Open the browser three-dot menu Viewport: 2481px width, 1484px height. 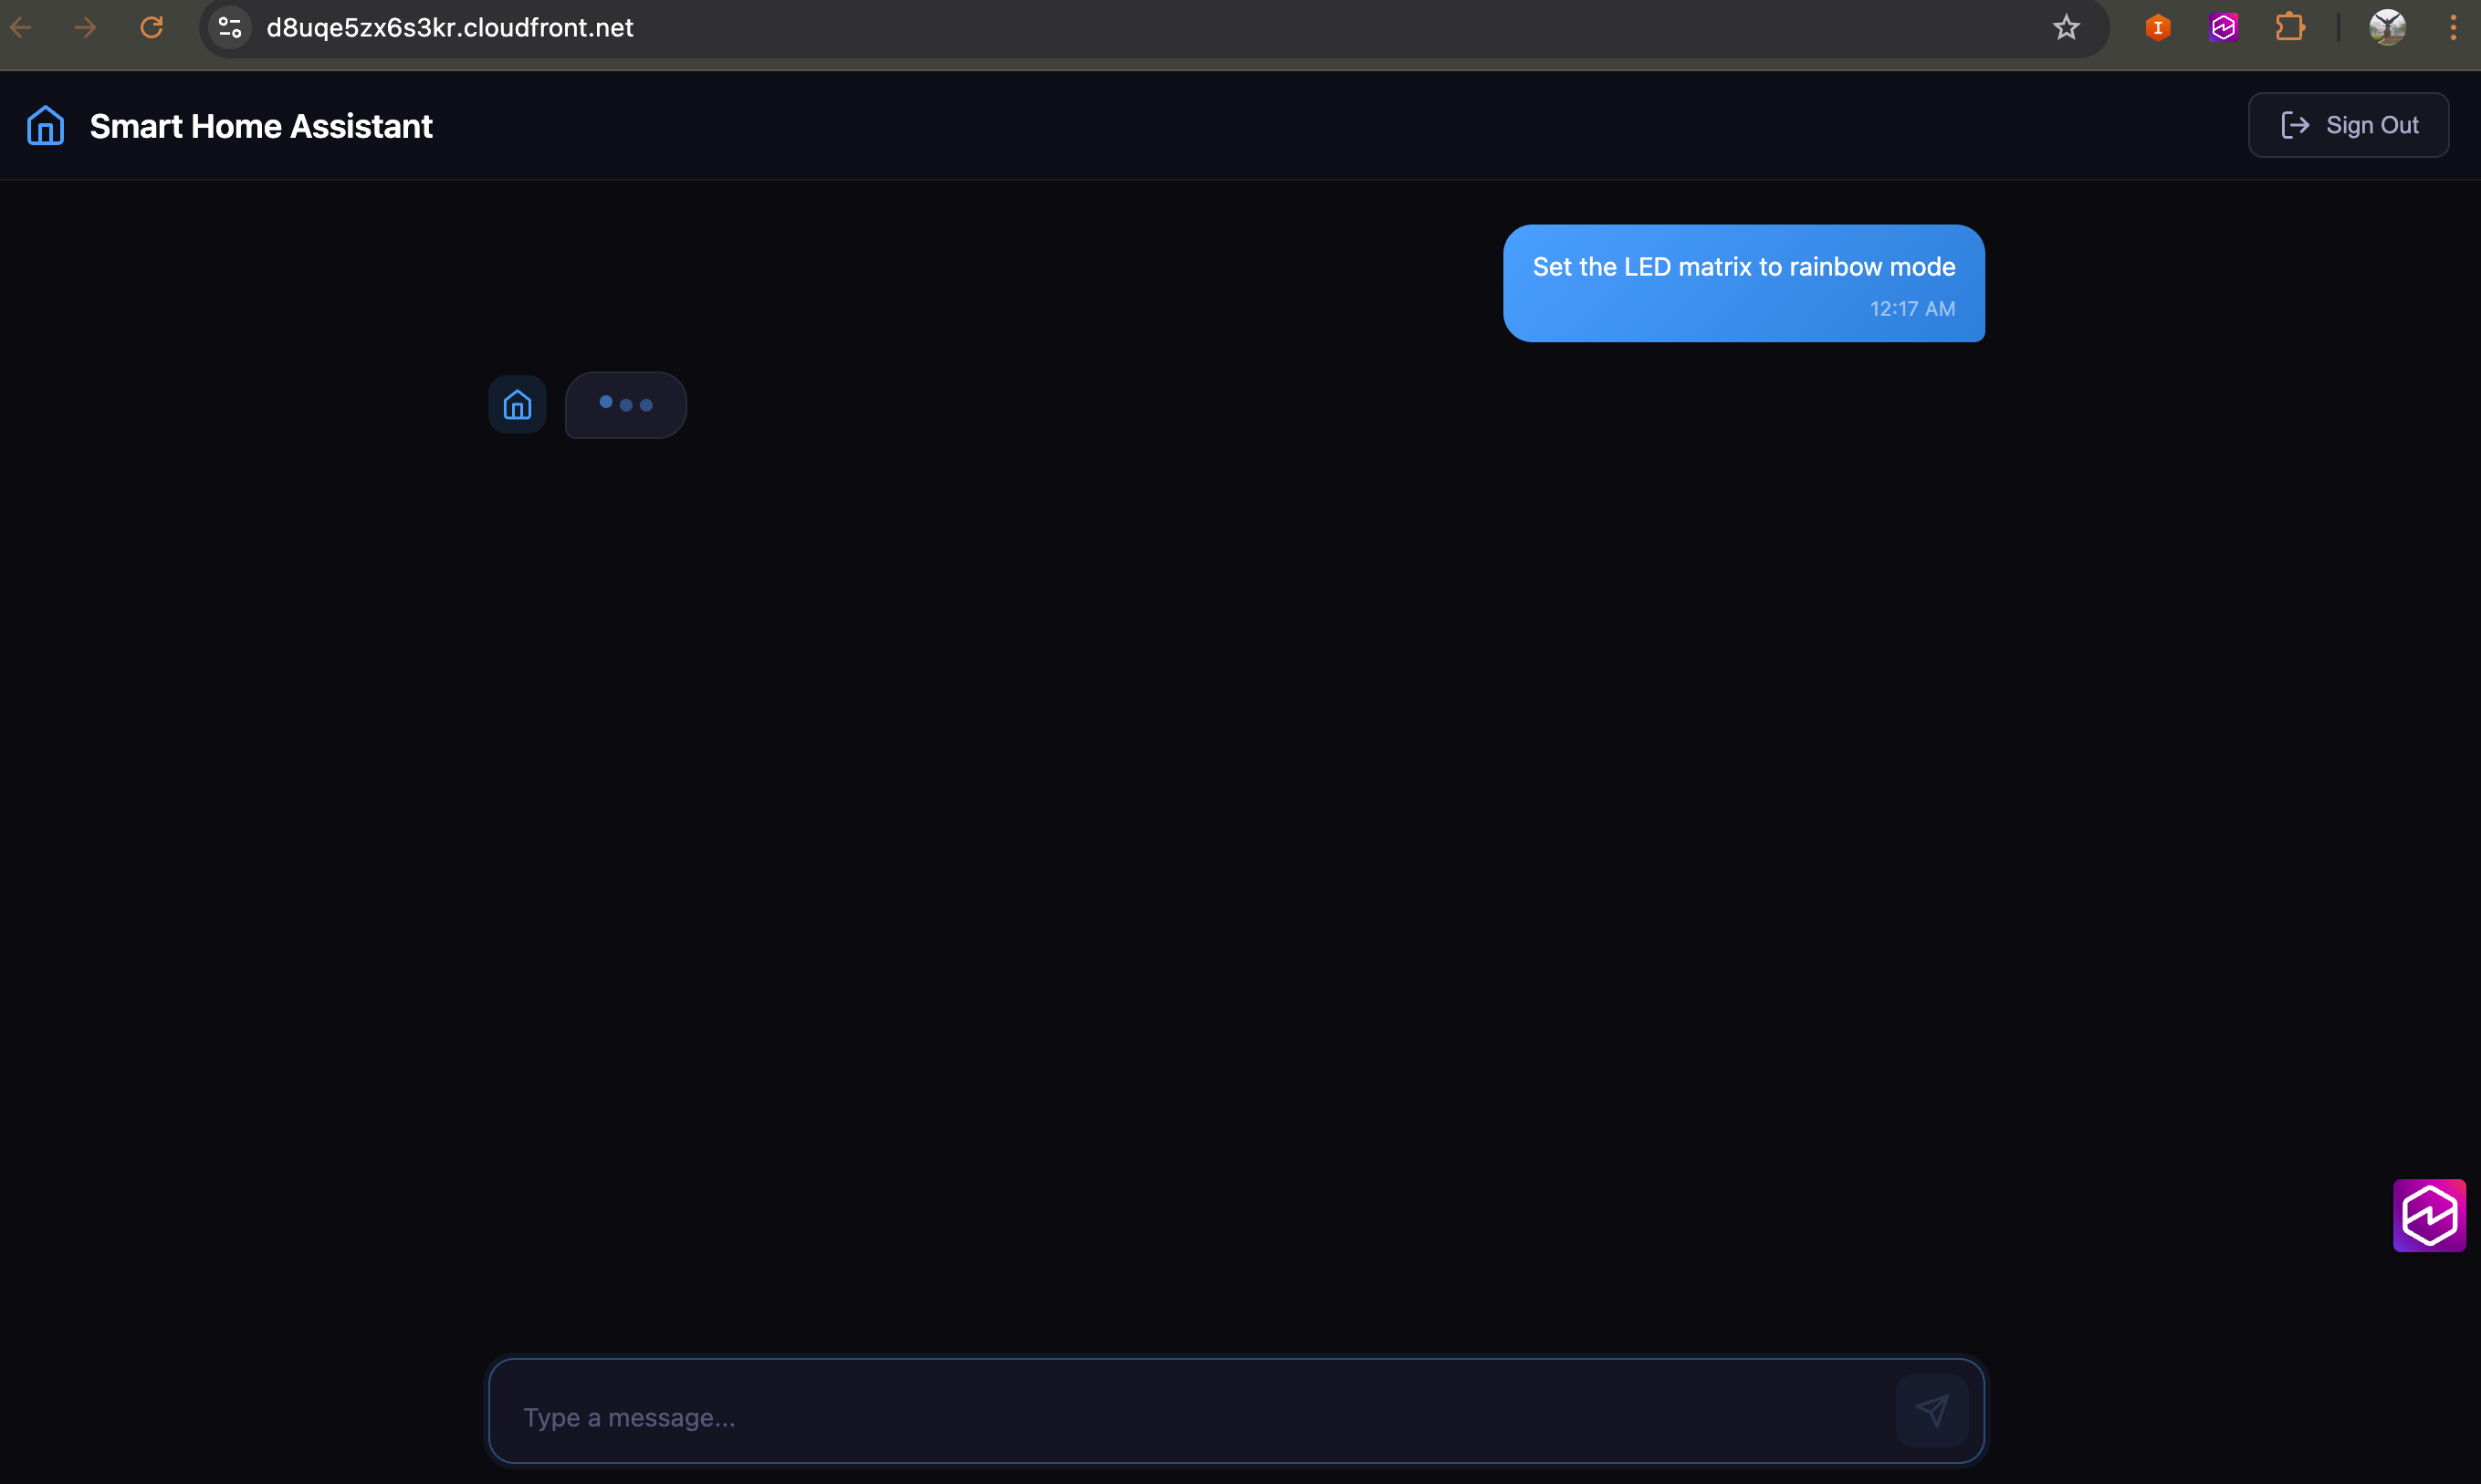(x=2453, y=28)
